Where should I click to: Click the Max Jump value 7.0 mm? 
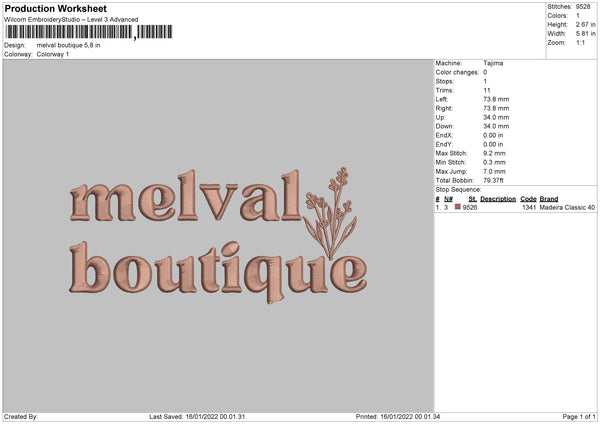point(494,172)
